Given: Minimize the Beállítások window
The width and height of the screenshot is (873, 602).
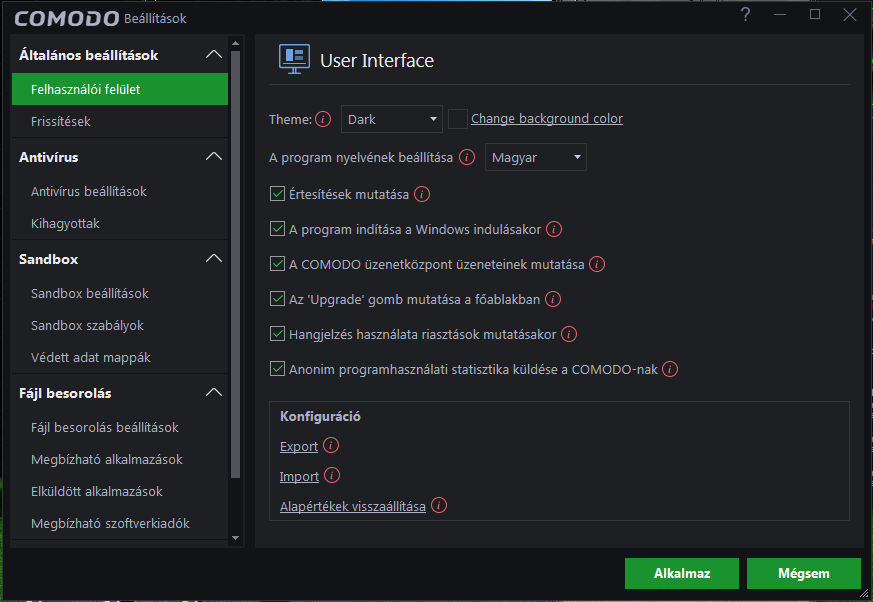Looking at the screenshot, I should click(x=780, y=14).
